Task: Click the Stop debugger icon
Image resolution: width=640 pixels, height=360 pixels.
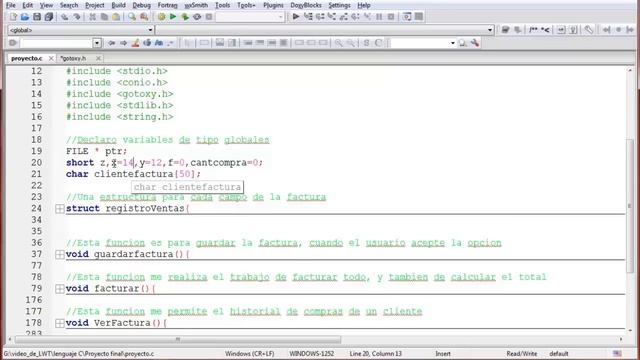Action: [x=391, y=17]
